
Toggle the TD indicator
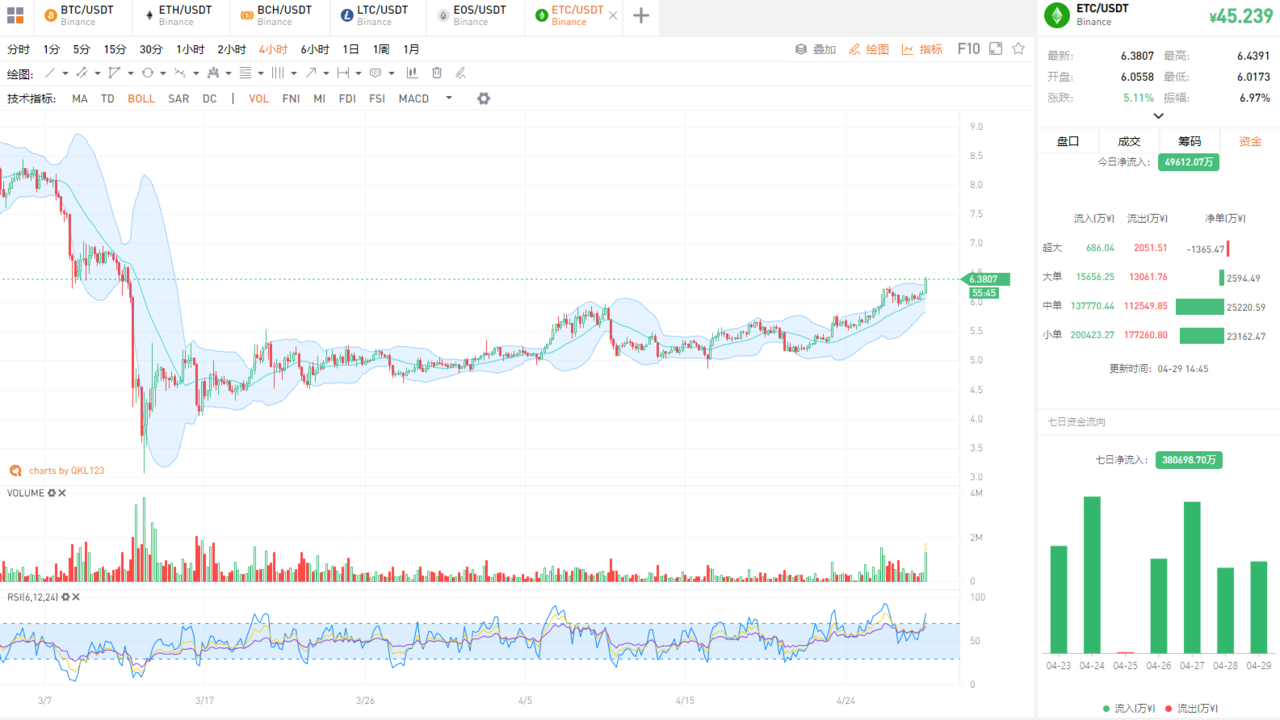click(108, 99)
